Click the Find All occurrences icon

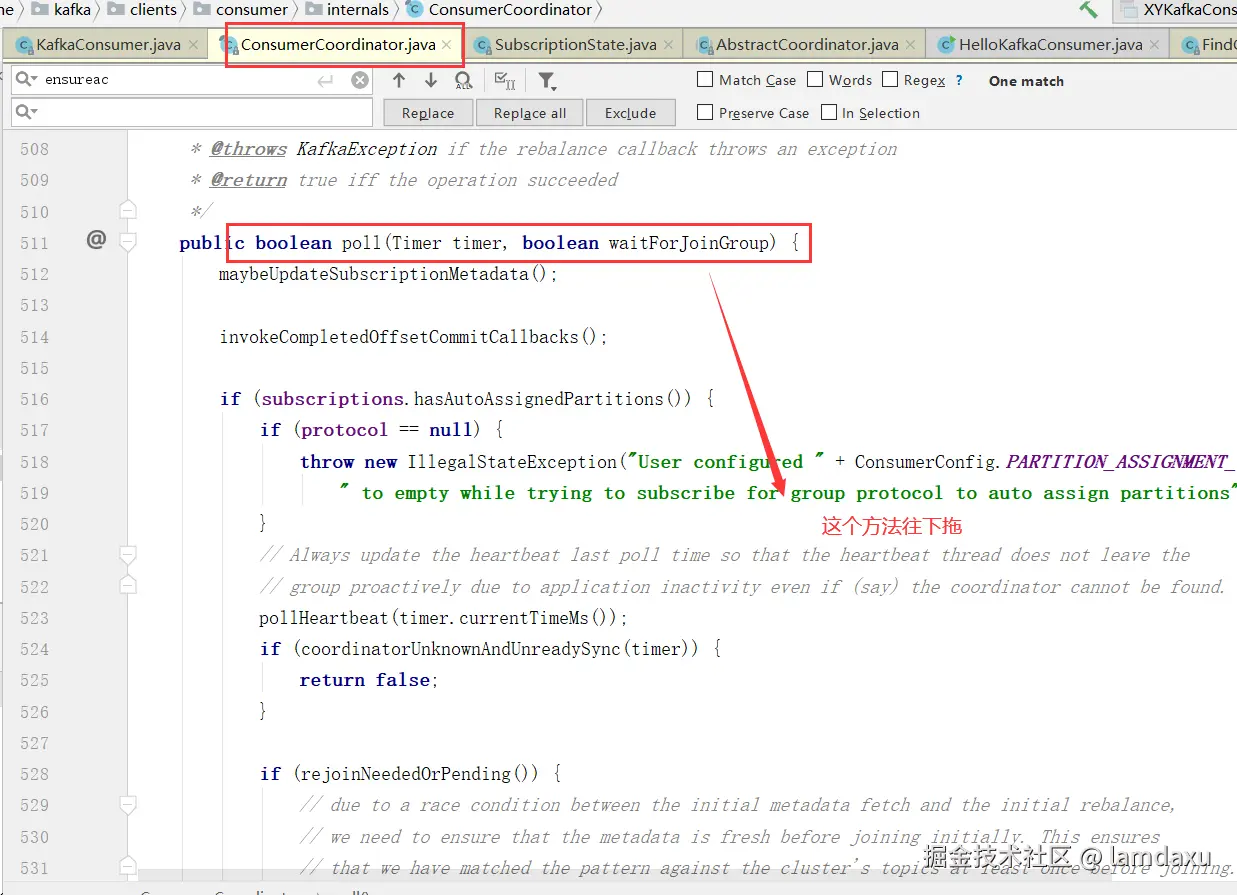pyautogui.click(x=463, y=81)
